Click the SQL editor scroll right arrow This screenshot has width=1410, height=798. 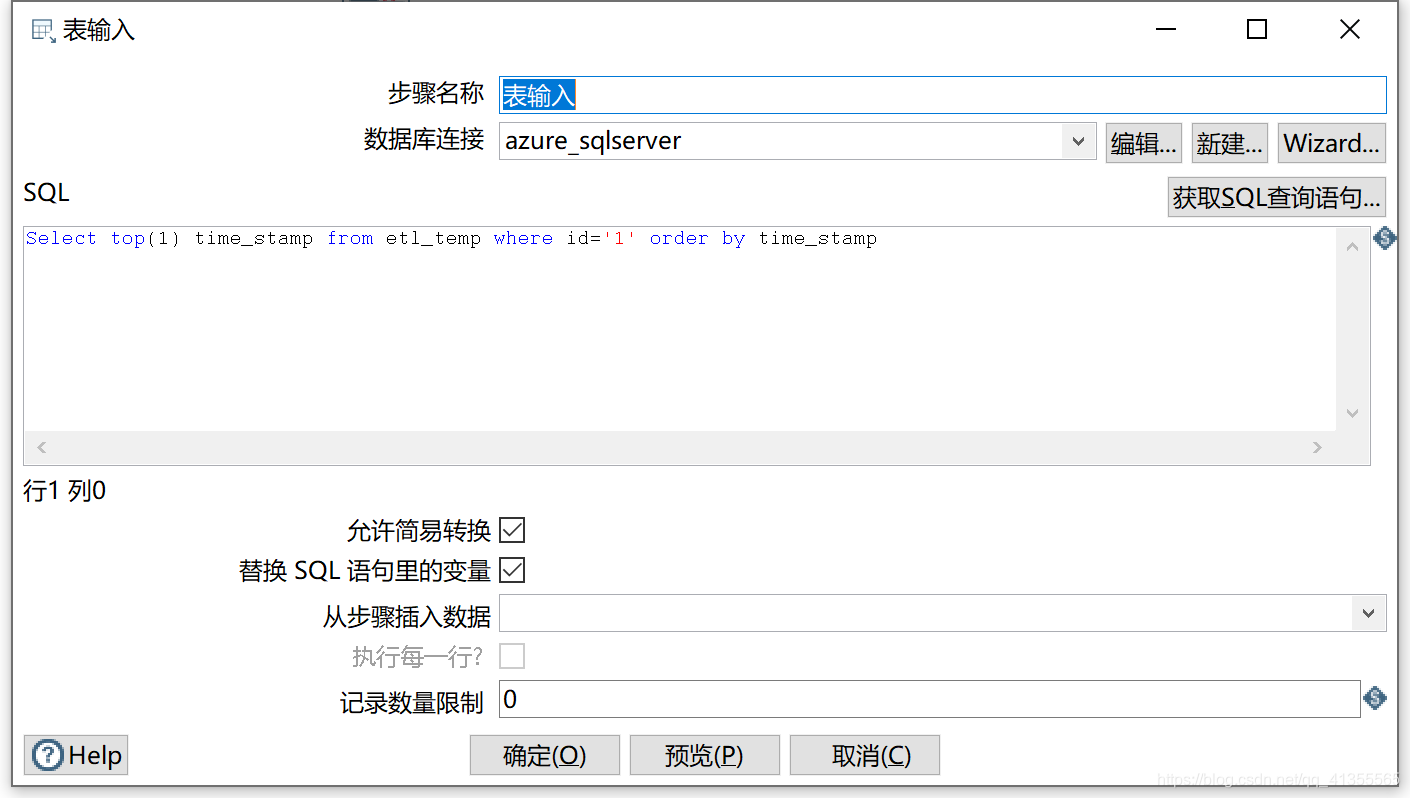(x=1317, y=448)
